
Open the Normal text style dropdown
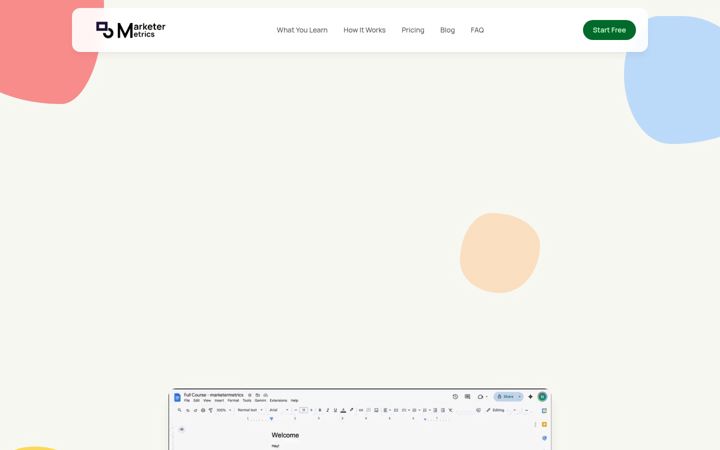tap(250, 410)
